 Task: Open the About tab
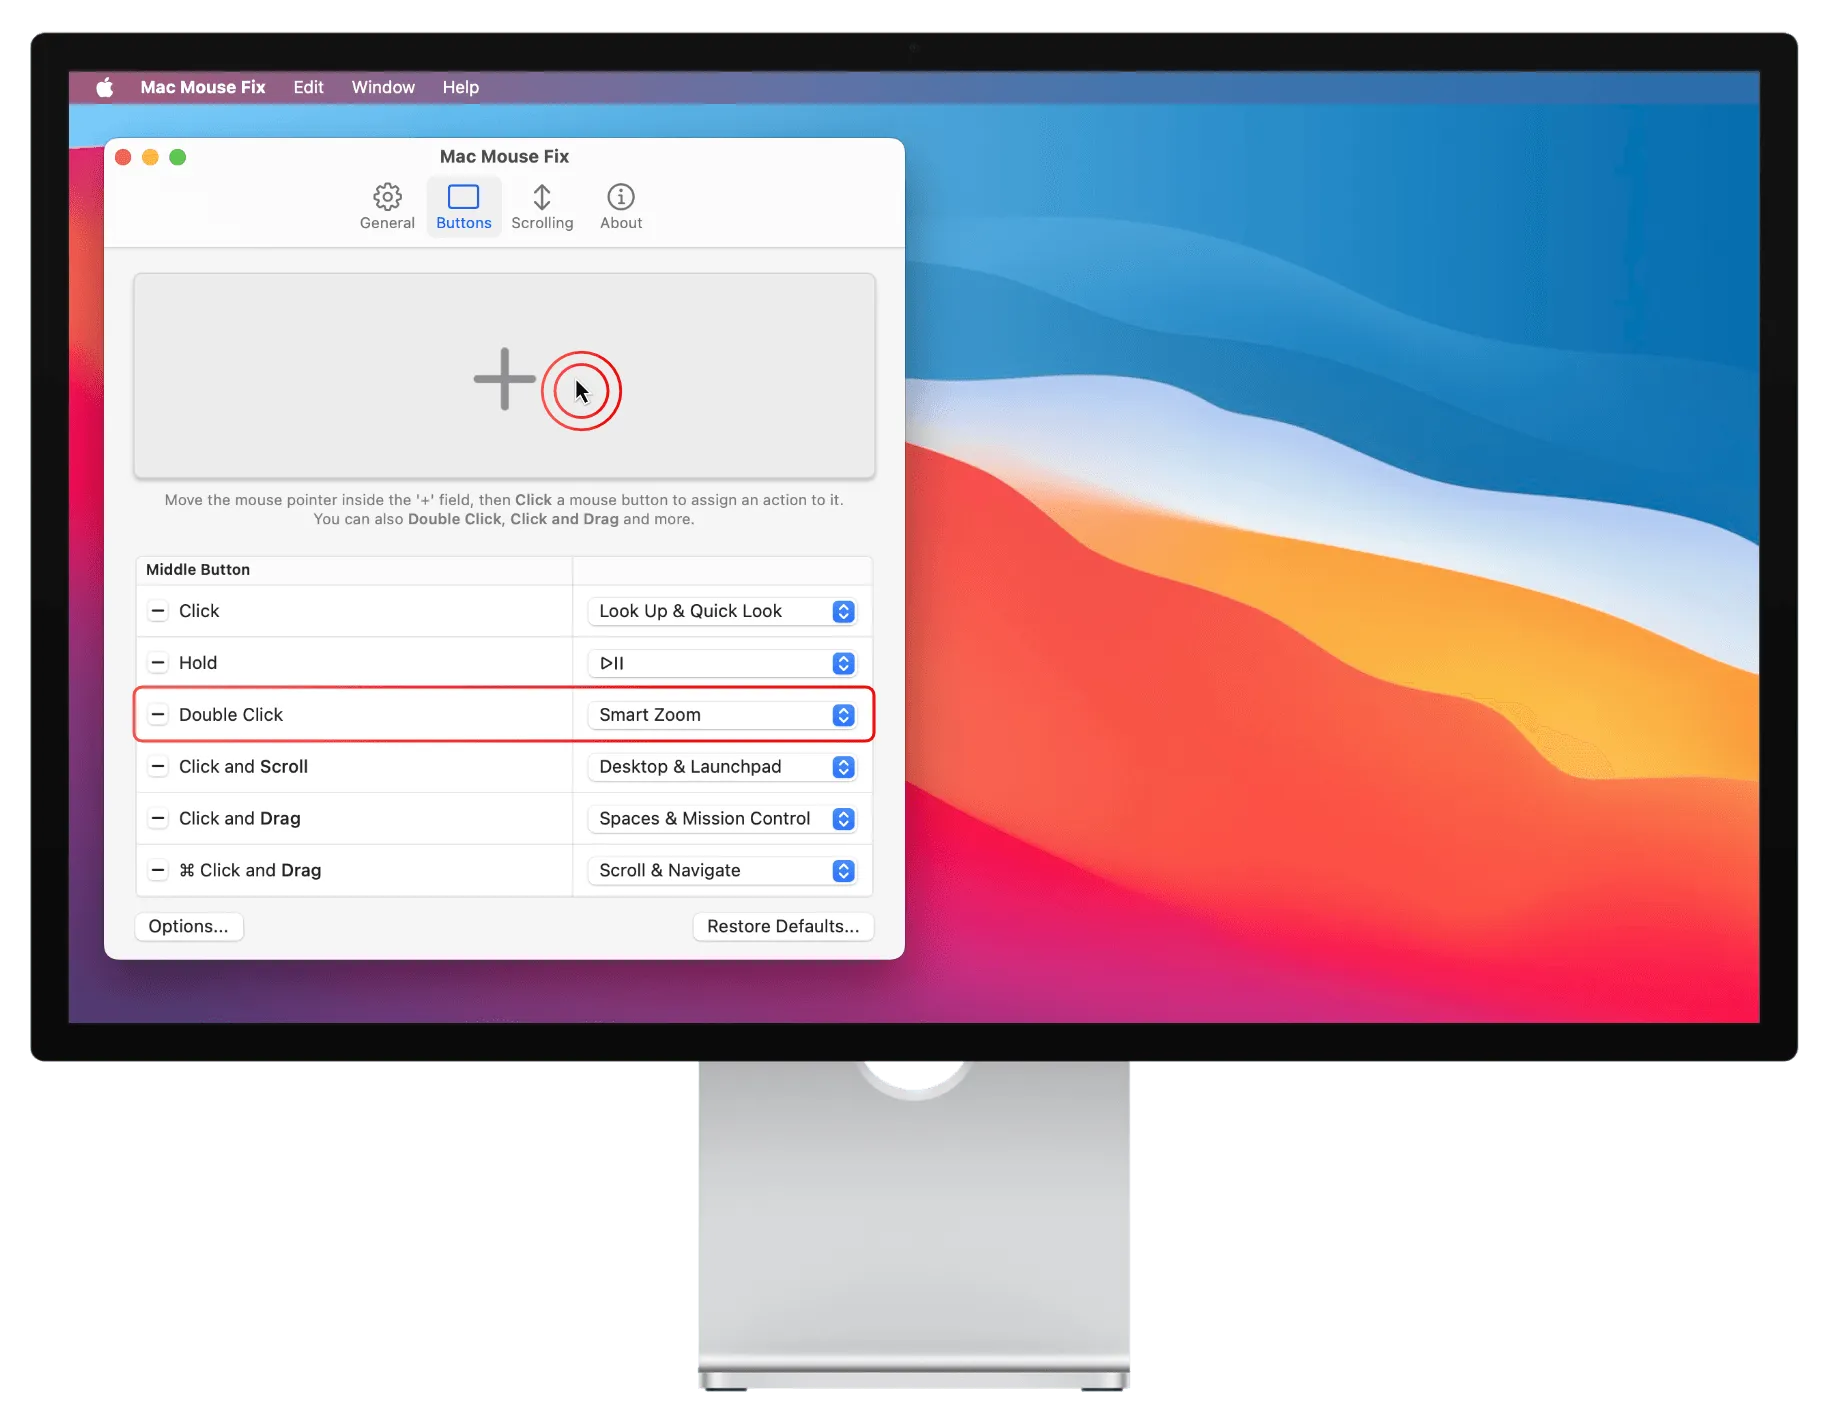click(621, 207)
